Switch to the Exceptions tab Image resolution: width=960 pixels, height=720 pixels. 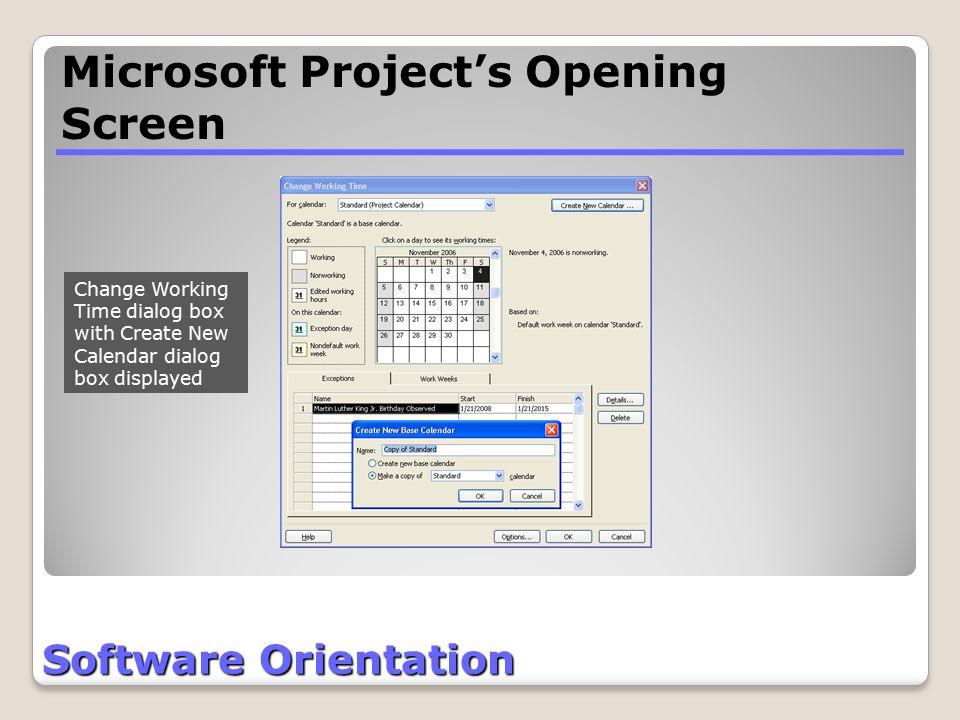point(338,378)
